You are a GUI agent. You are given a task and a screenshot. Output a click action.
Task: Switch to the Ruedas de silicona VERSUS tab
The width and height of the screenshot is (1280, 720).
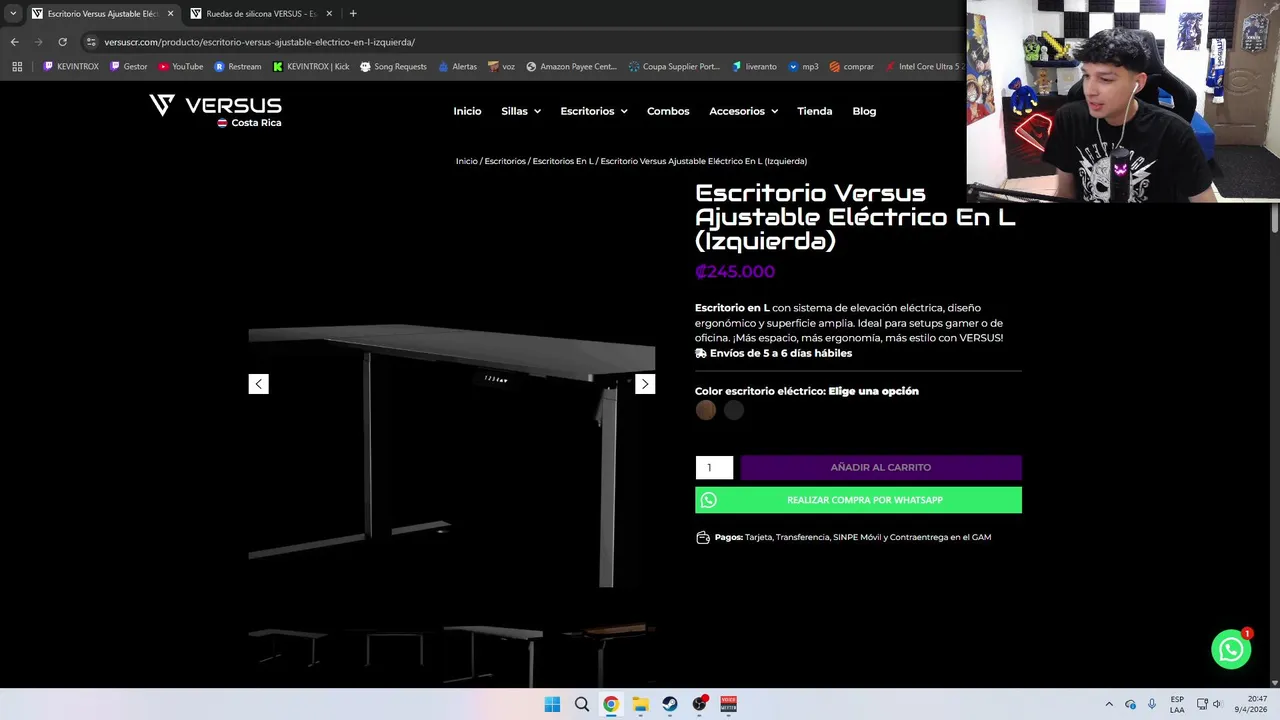[x=262, y=14]
